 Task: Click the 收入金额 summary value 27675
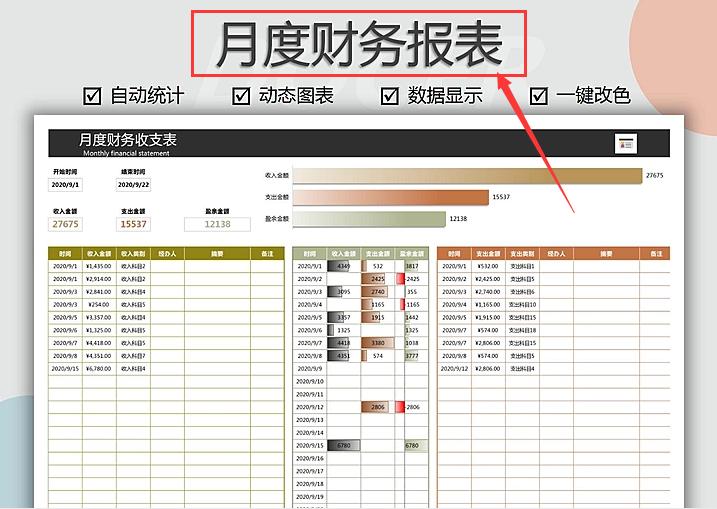(65, 224)
